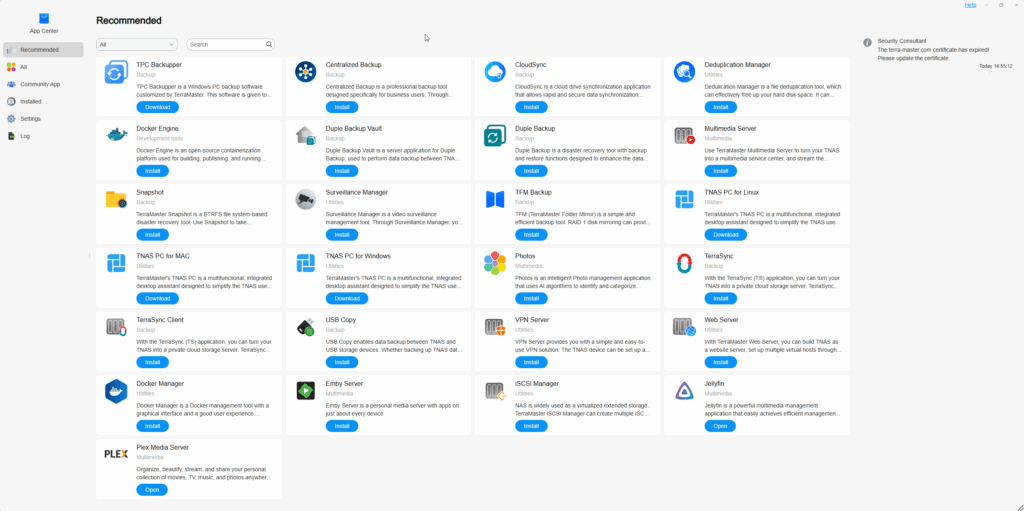The width and height of the screenshot is (1024, 511).
Task: Click the Multimedia Server icon
Action: 684,135
